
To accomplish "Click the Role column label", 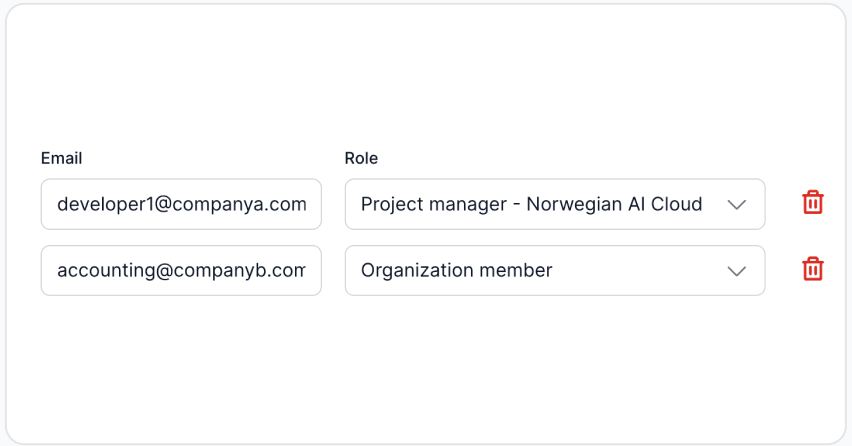I will tap(361, 158).
